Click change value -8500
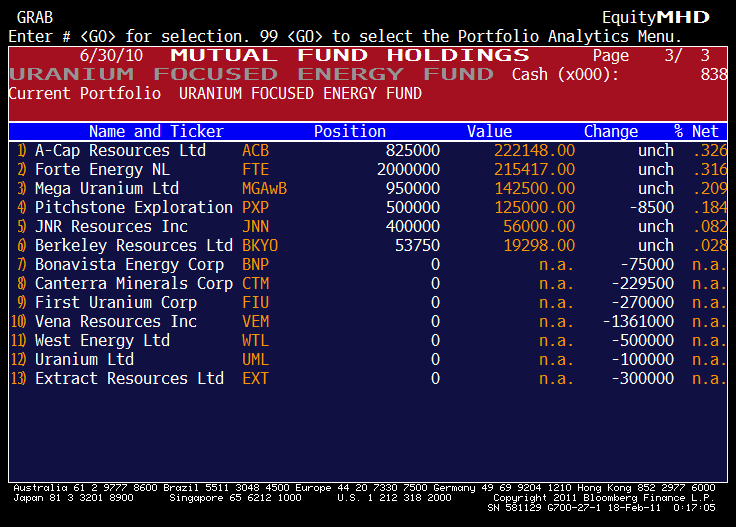This screenshot has height=527, width=736. [652, 207]
